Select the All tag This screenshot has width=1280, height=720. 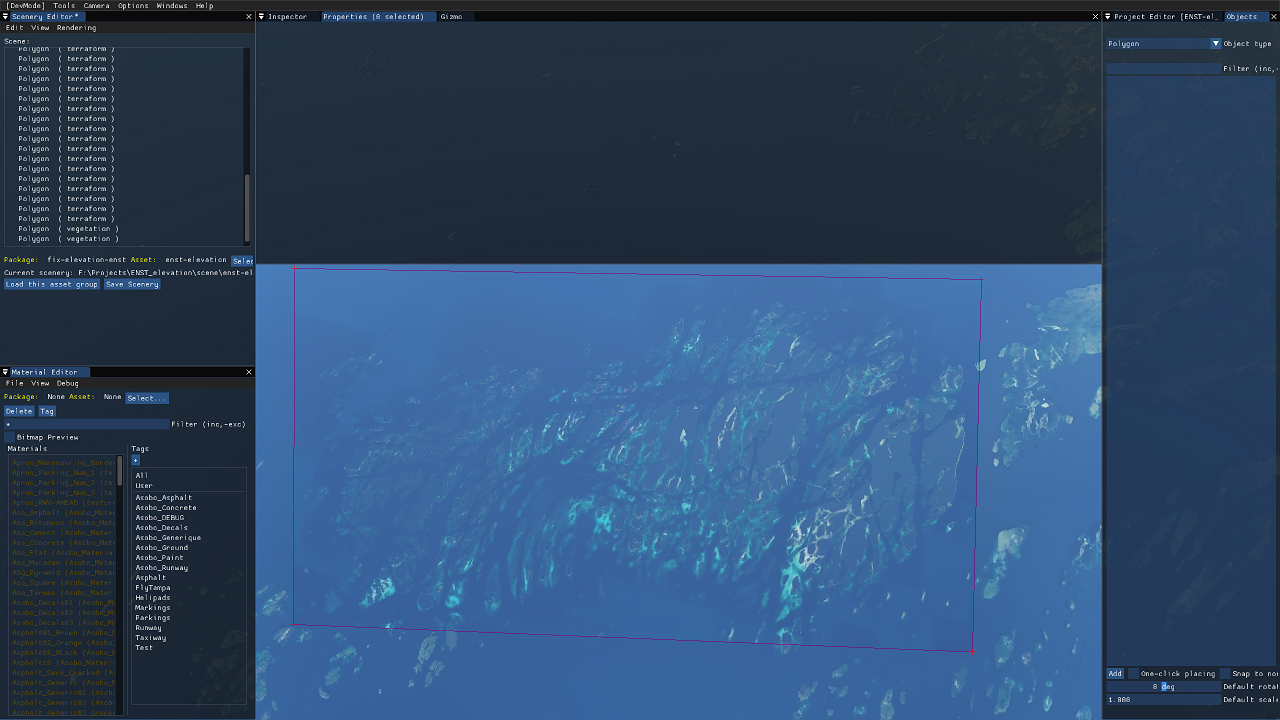pyautogui.click(x=141, y=476)
